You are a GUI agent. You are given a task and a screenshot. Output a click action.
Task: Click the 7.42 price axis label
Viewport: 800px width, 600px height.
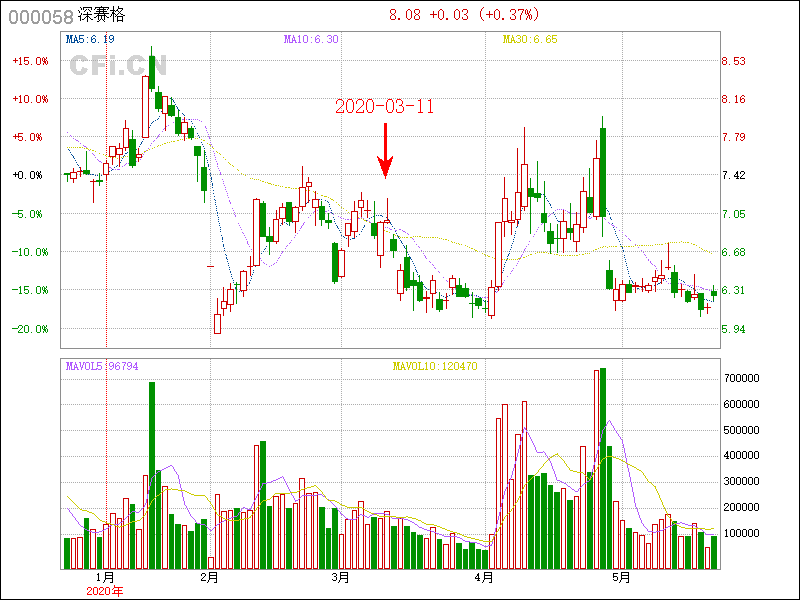[x=733, y=175]
